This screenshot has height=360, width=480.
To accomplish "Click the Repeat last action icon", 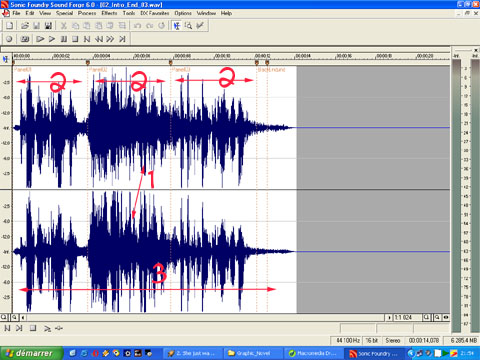I will (162, 26).
